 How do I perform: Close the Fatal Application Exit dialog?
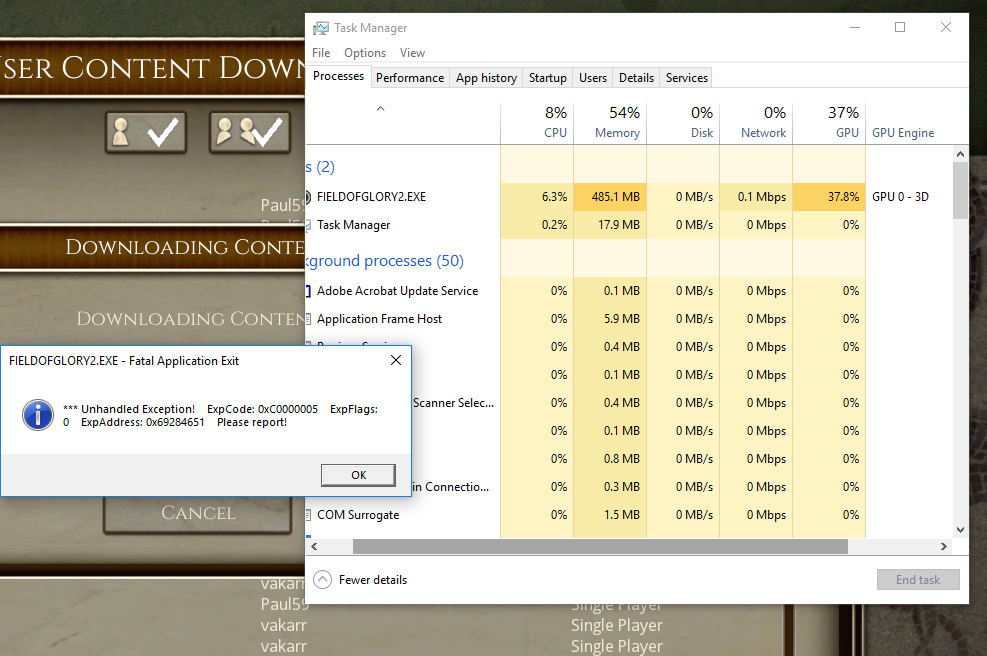coord(395,360)
